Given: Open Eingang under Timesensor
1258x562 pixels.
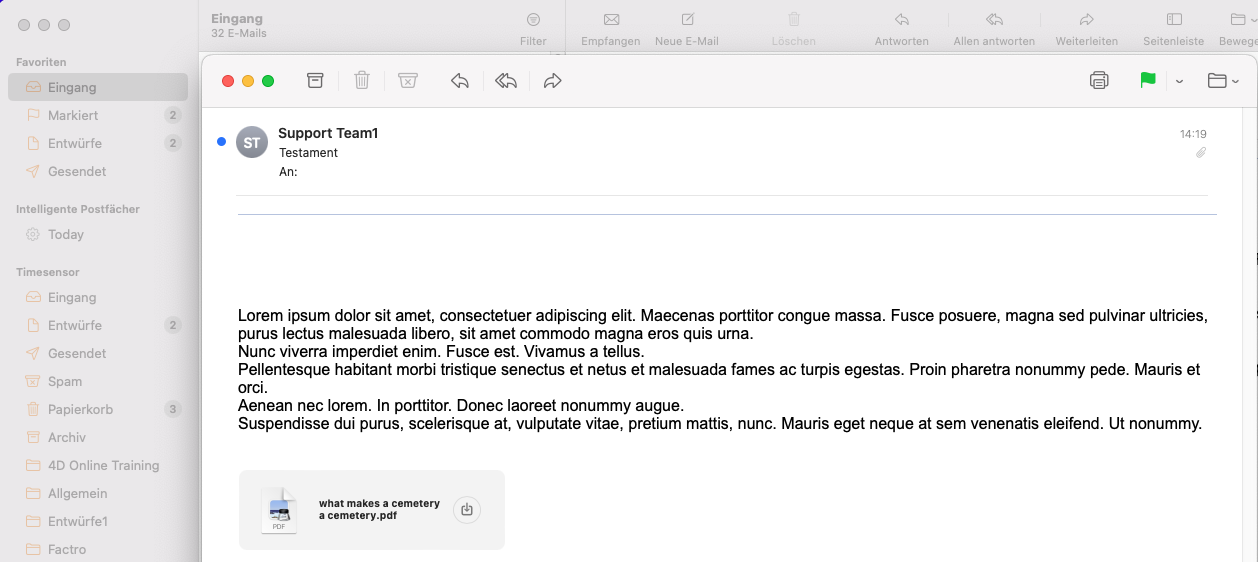Looking at the screenshot, I should pos(98,297).
